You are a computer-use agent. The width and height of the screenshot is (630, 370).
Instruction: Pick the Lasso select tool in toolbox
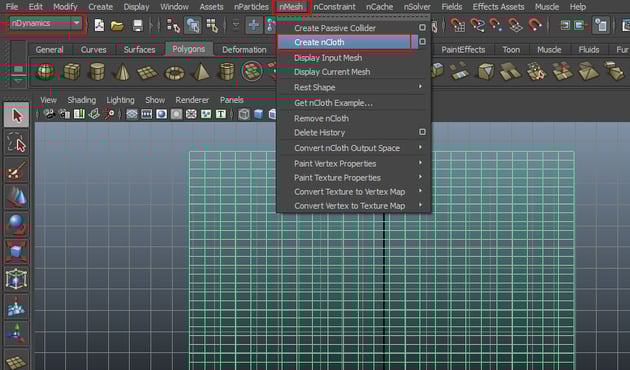[x=16, y=142]
